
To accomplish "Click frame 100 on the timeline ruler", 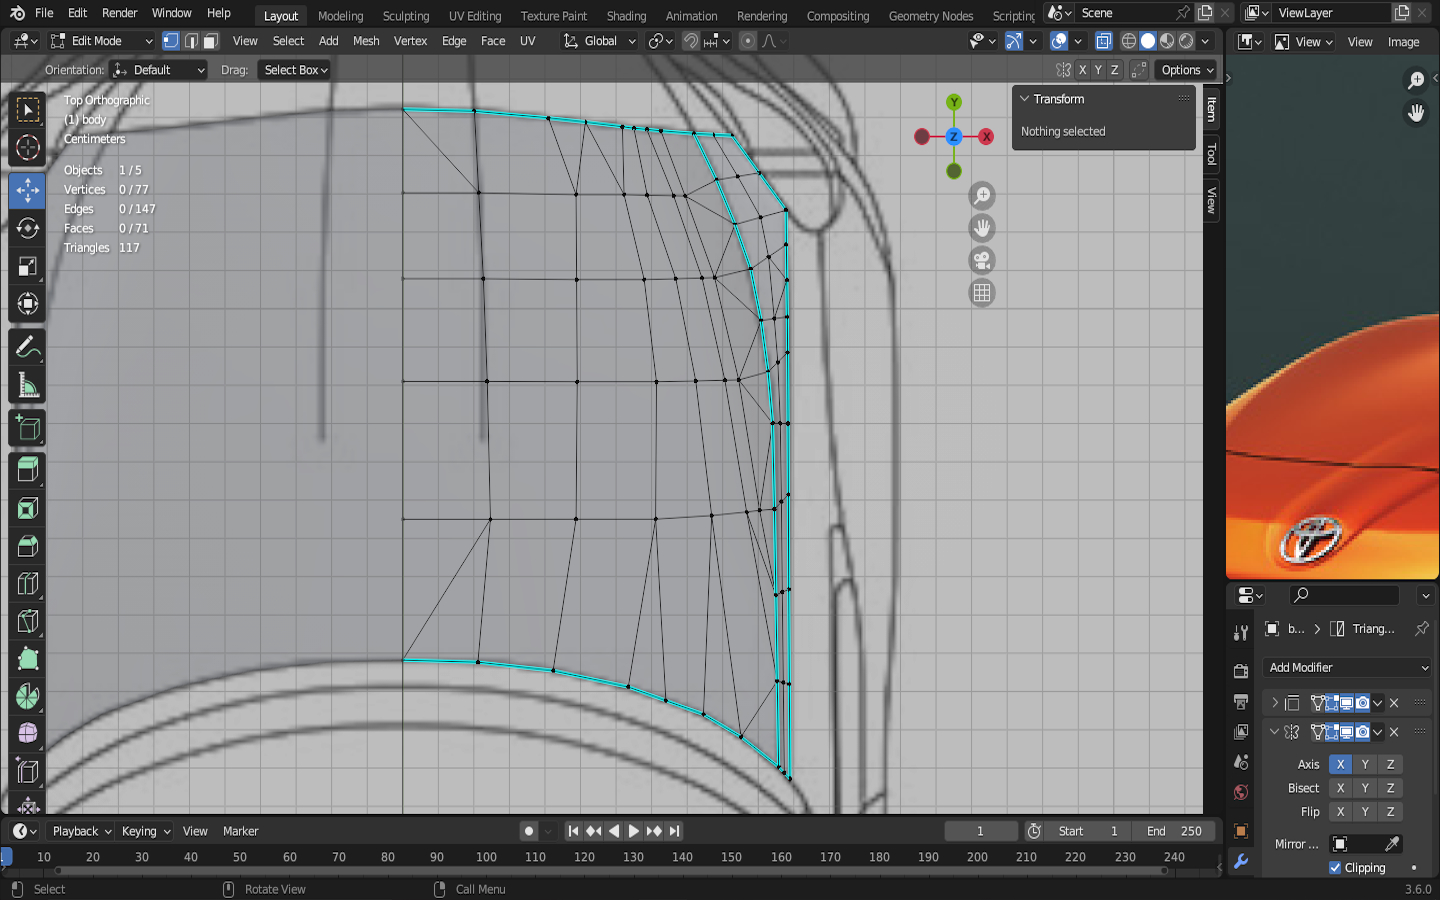I will (486, 857).
